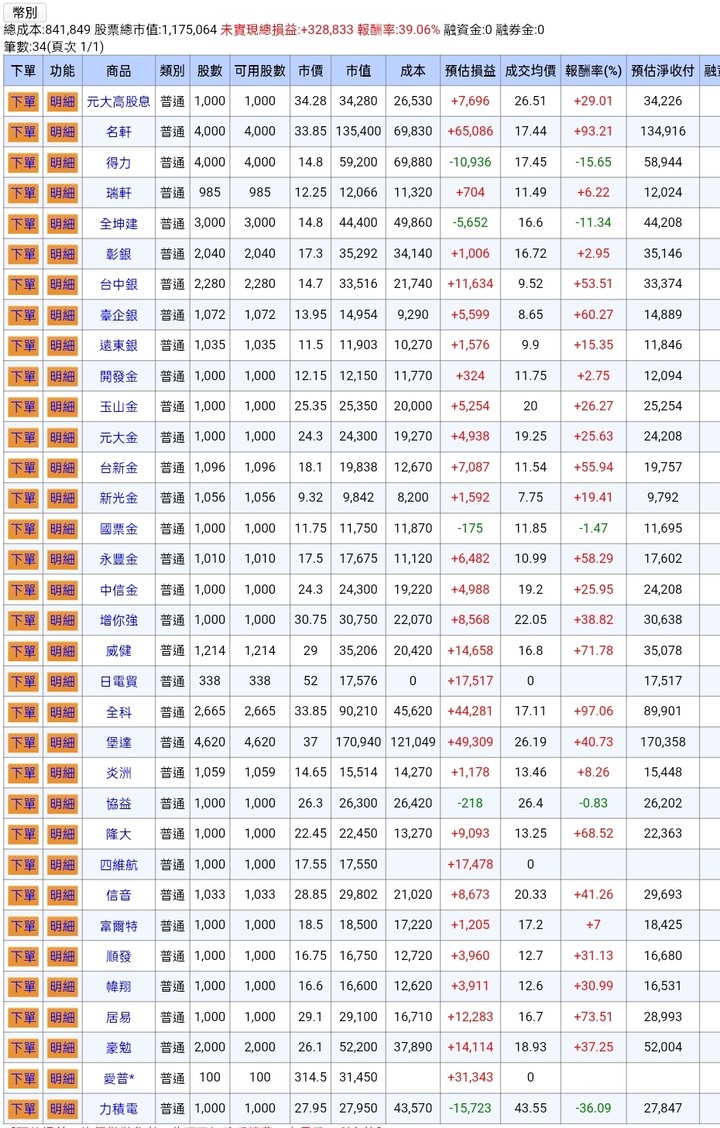This screenshot has height=1128, width=720.
Task: Open the 名軒 stock link
Action: click(119, 132)
